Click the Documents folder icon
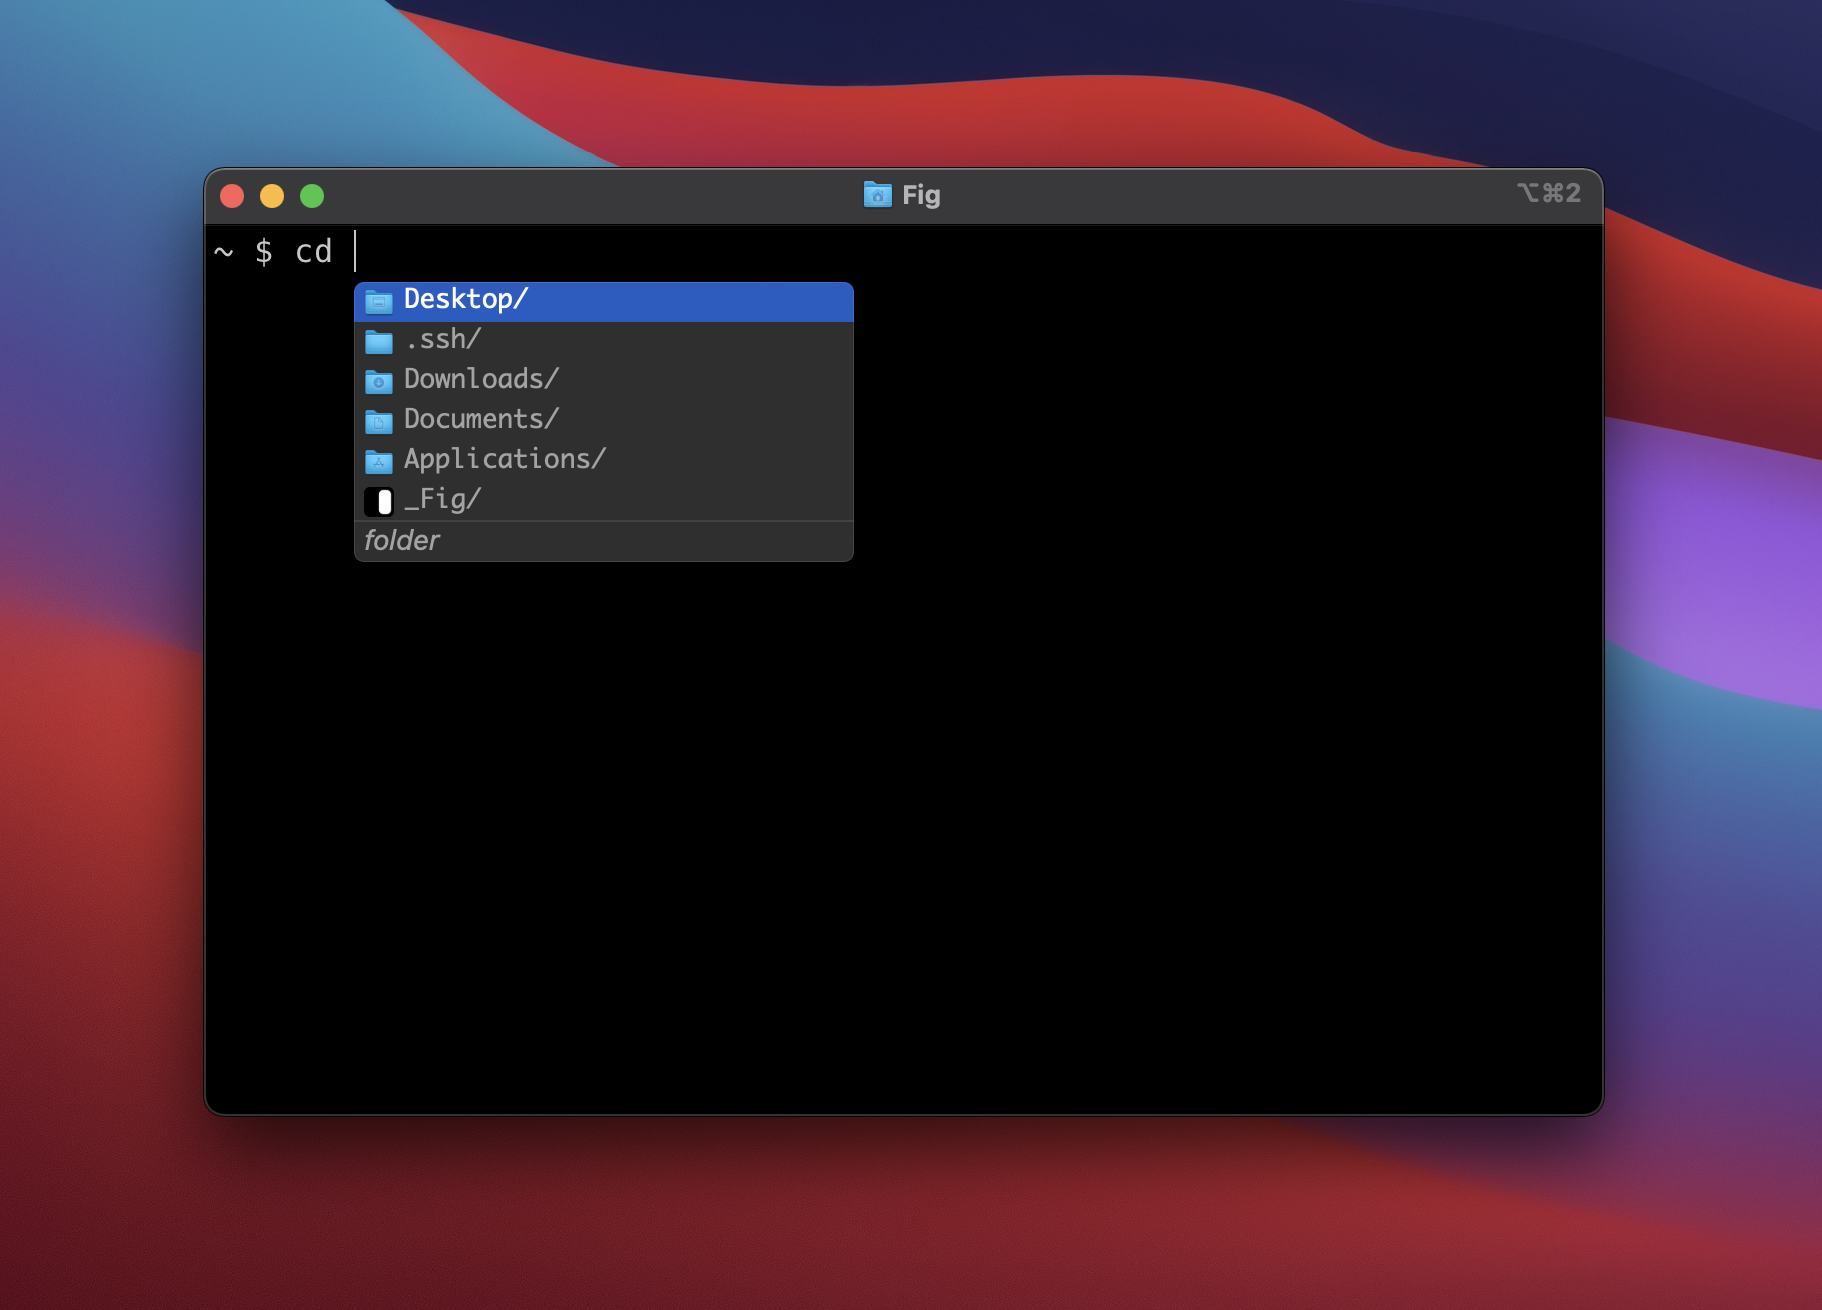Image resolution: width=1822 pixels, height=1310 pixels. [x=378, y=421]
